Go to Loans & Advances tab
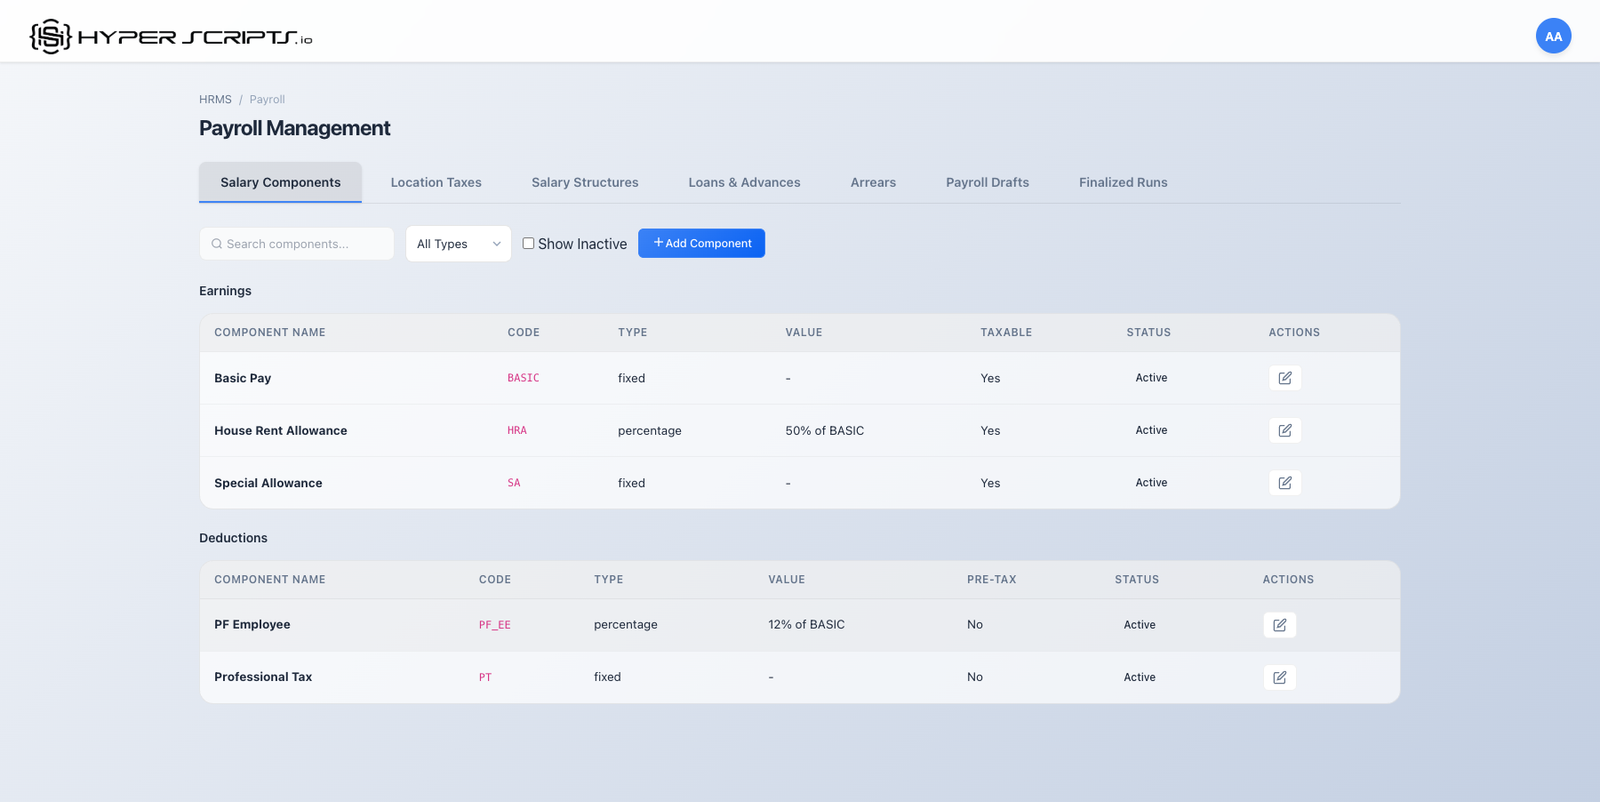 pos(744,182)
